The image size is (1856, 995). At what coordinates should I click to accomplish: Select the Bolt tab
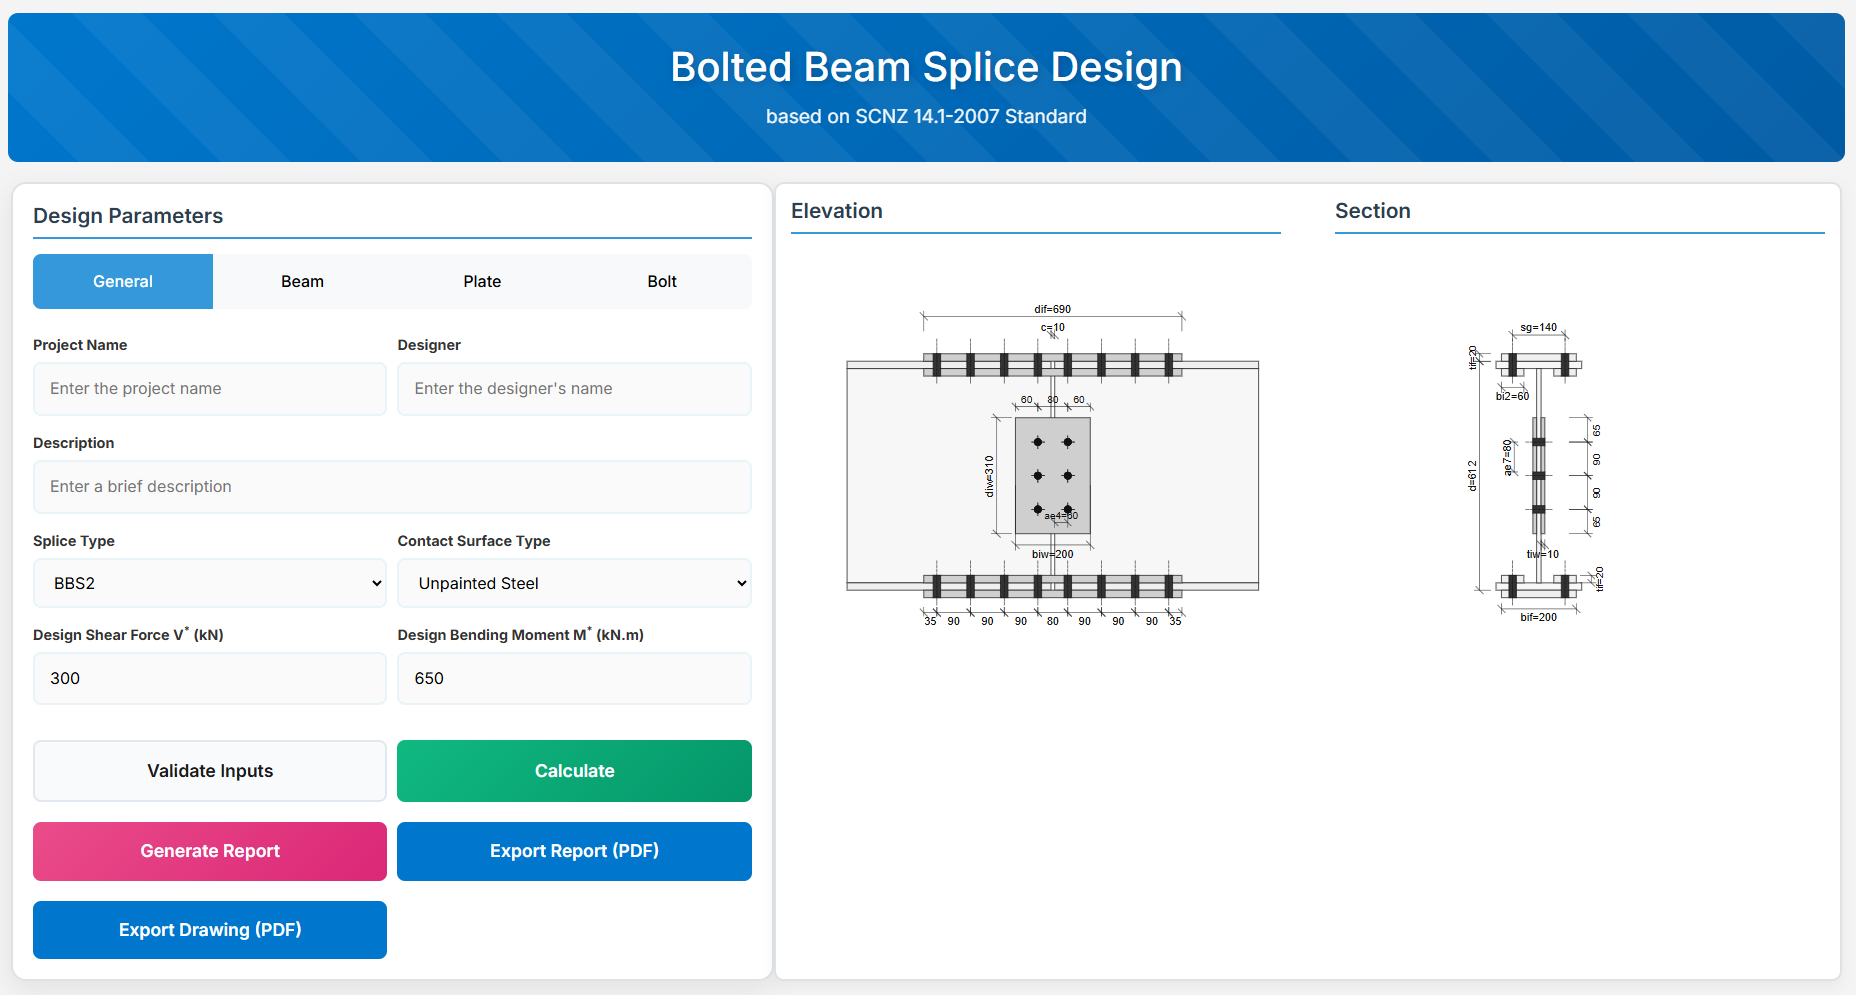click(661, 282)
